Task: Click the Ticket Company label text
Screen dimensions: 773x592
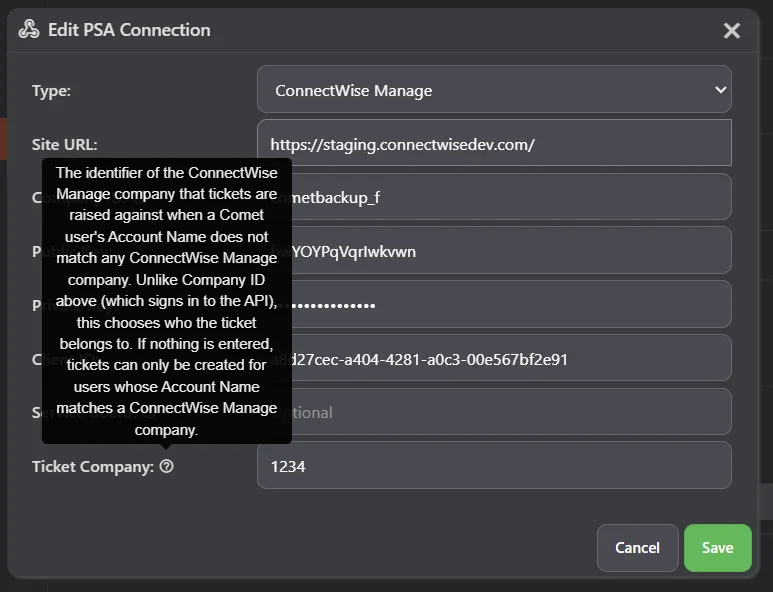Action: [x=93, y=467]
